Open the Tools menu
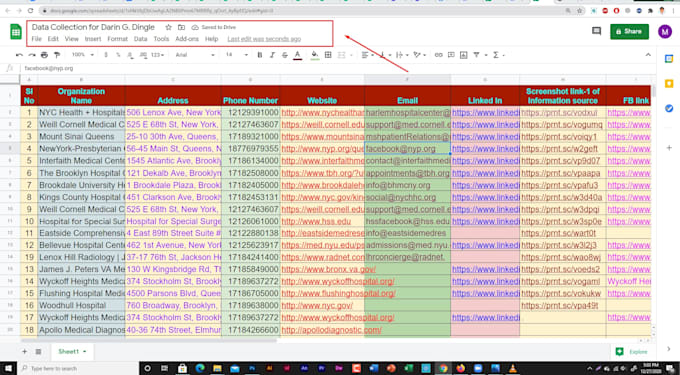This screenshot has width=680, height=375. click(161, 39)
